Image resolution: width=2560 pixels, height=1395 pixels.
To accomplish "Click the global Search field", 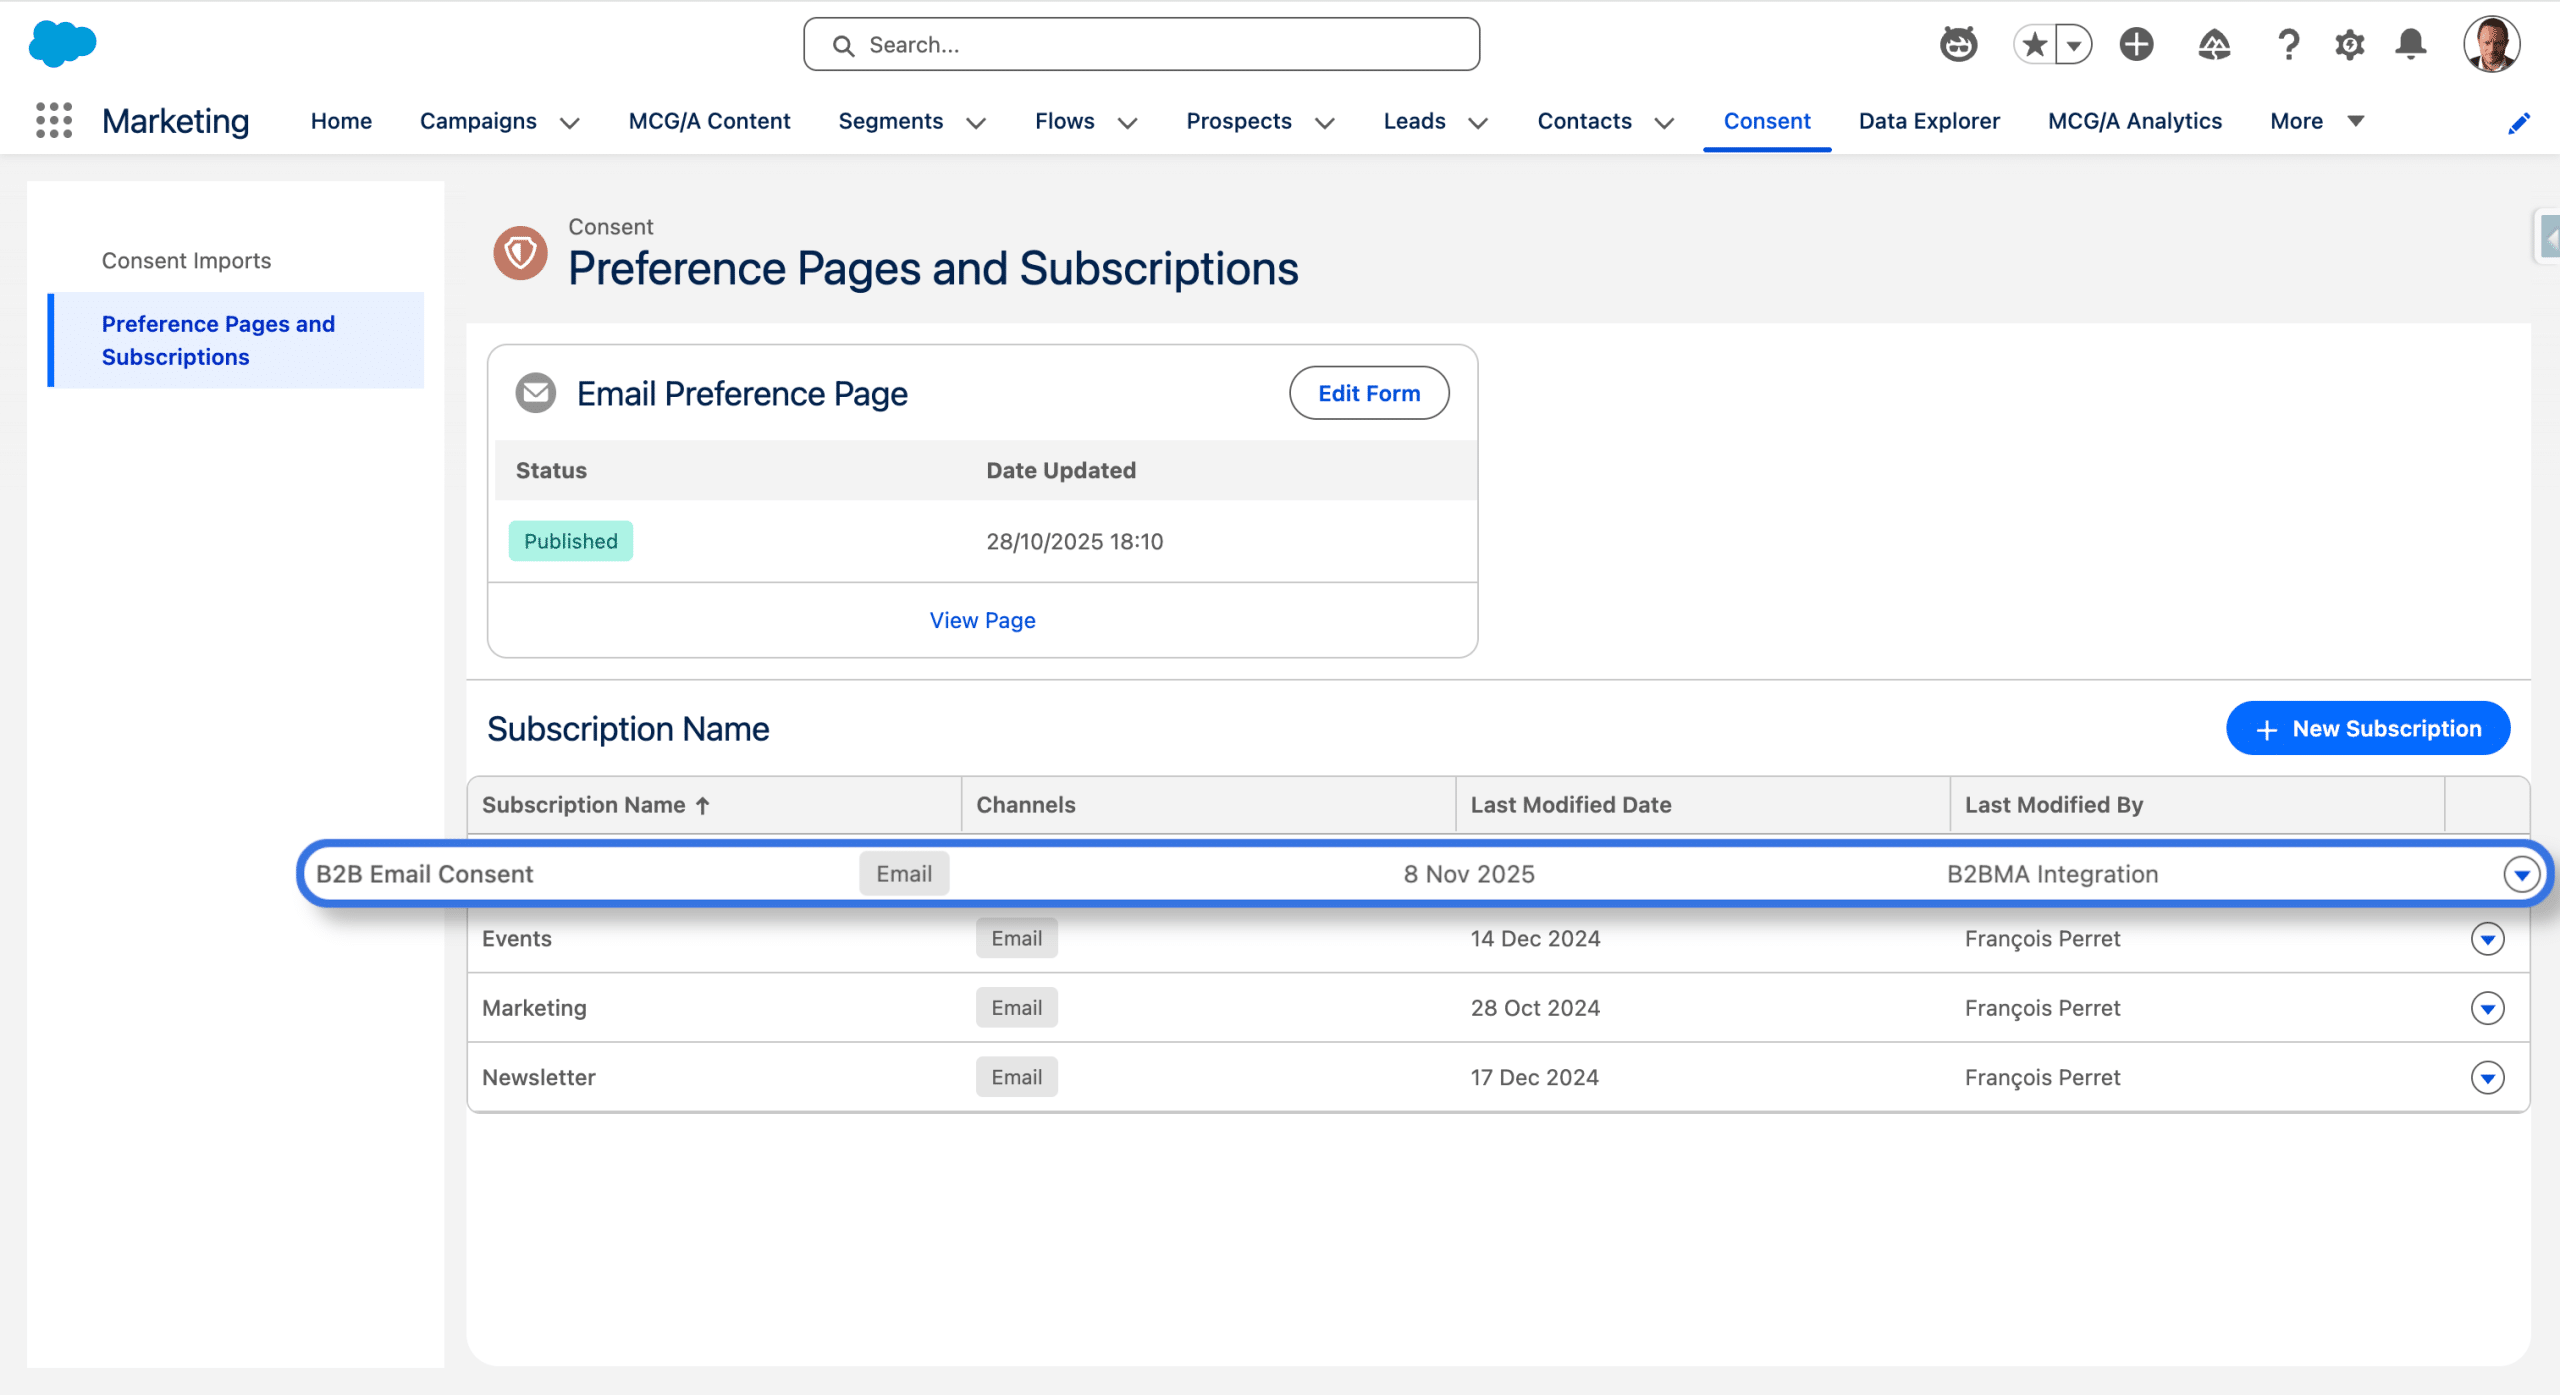I will tap(1140, 44).
